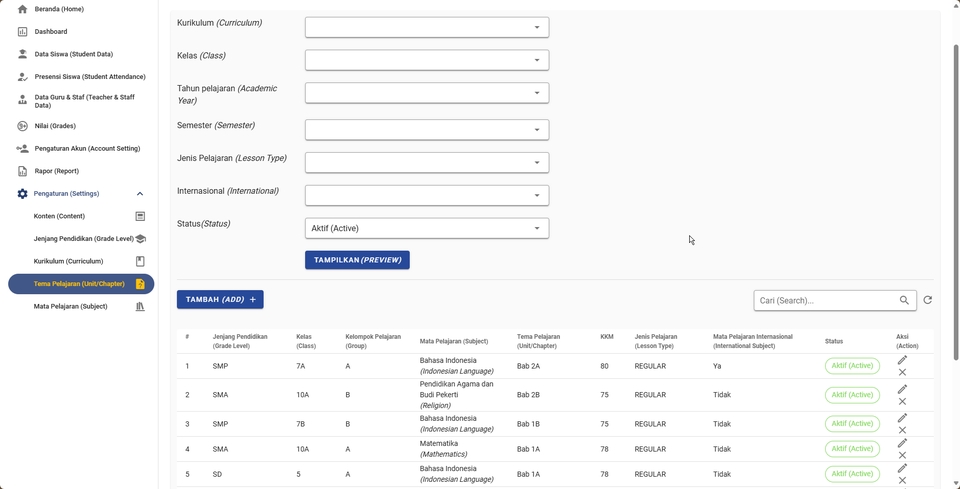
Task: Click the Jenjang Pendidikan graduation cap icon
Action: [x=140, y=239]
